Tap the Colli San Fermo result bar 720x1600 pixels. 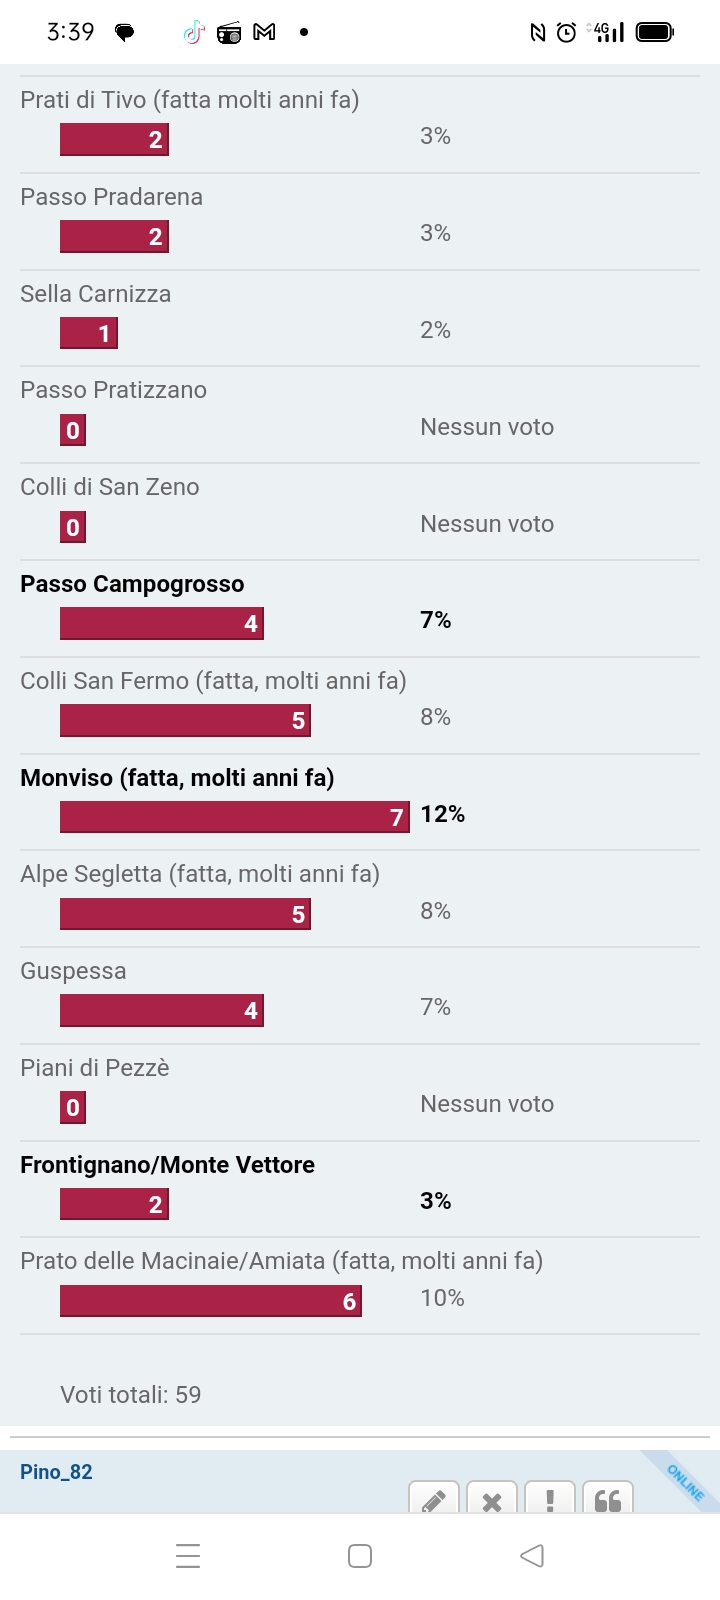point(185,720)
